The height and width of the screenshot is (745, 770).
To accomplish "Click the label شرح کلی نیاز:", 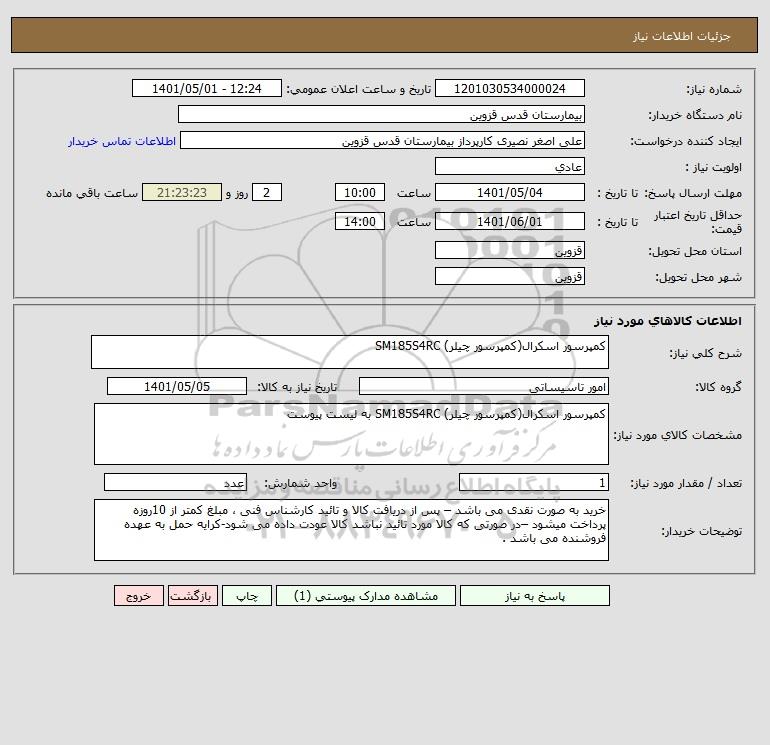I will (x=706, y=353).
